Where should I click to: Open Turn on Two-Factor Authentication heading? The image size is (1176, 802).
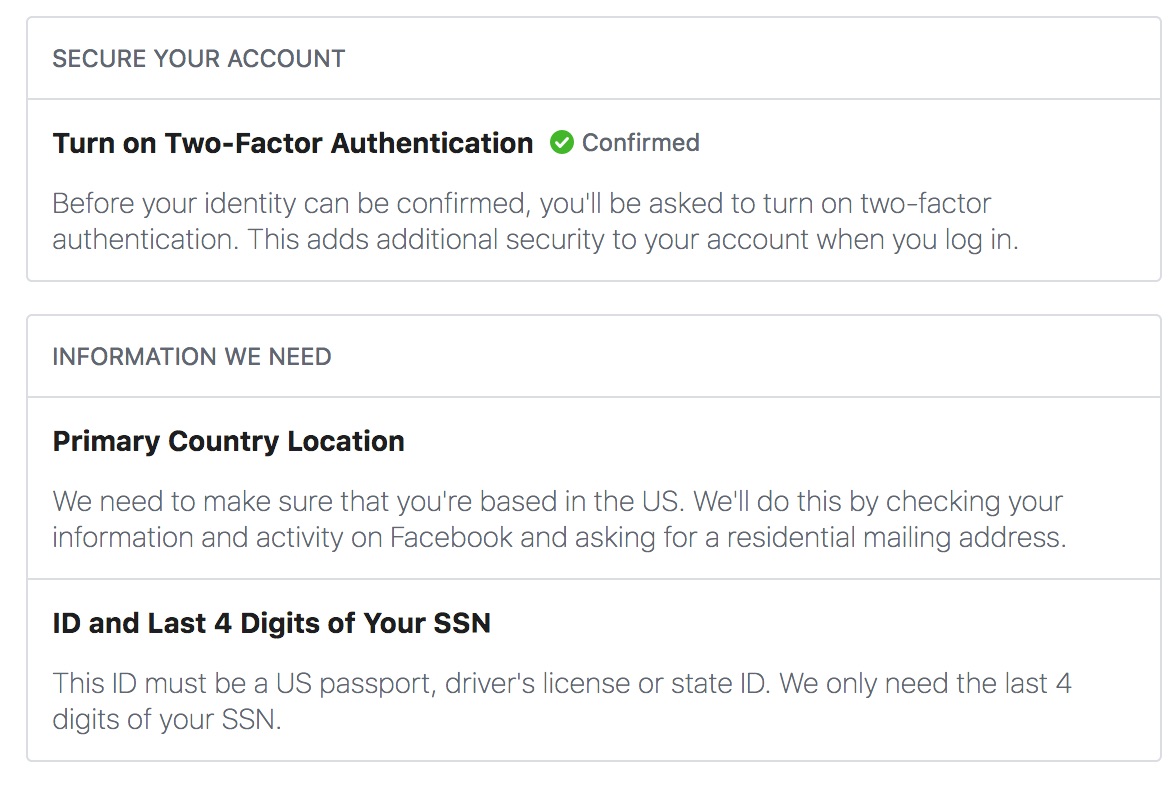(x=292, y=143)
